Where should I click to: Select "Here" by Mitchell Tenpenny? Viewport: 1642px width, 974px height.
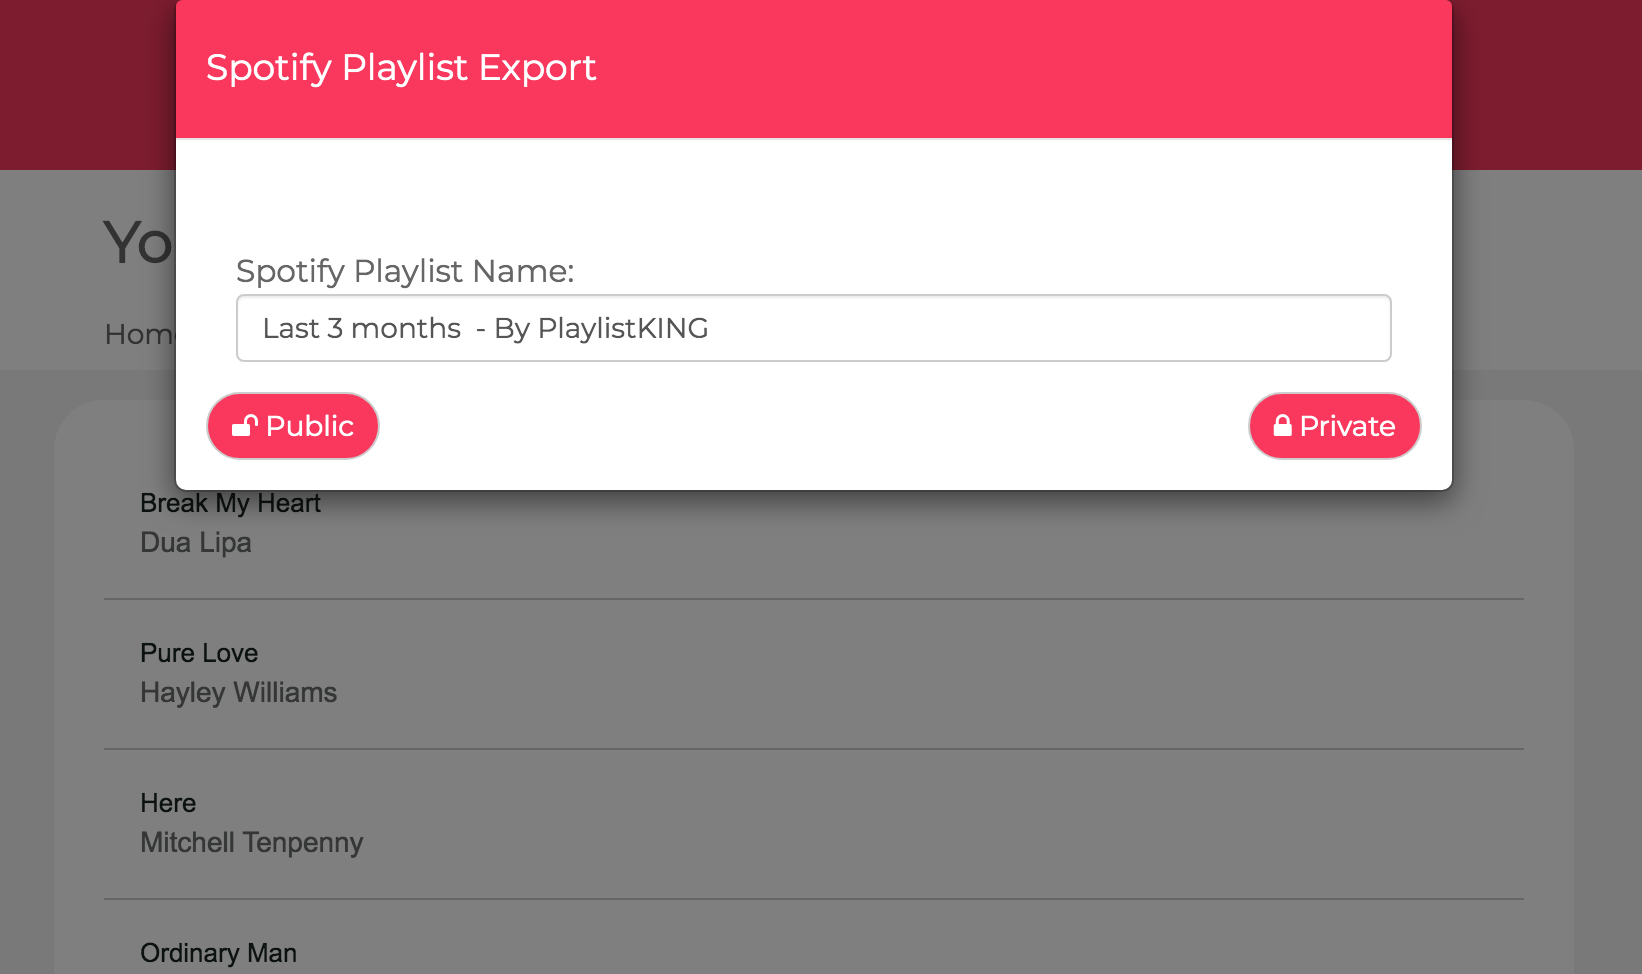(167, 802)
